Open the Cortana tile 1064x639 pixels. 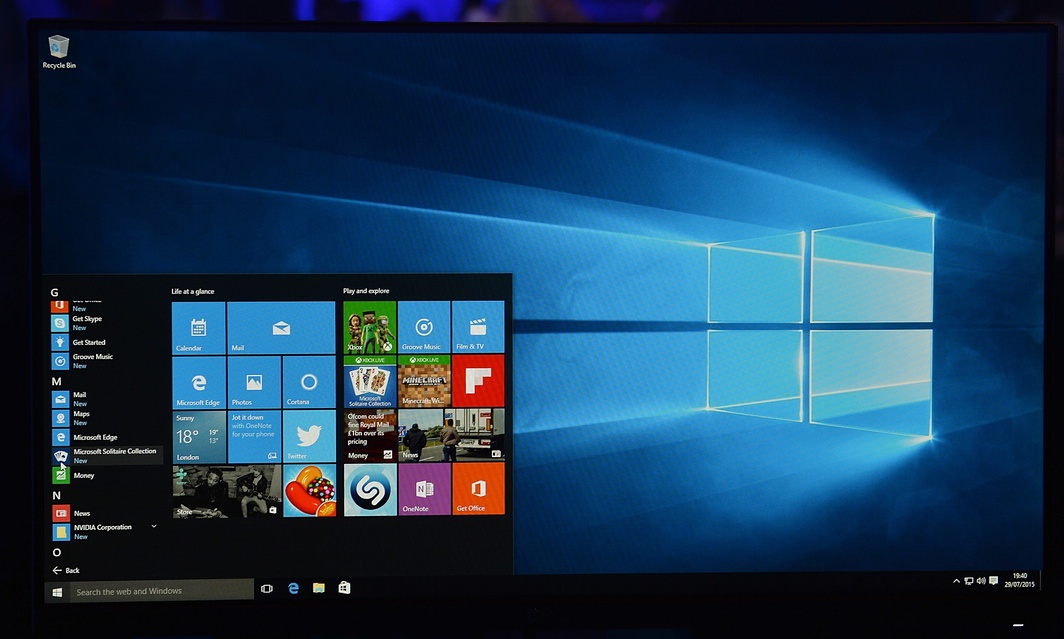click(x=308, y=382)
